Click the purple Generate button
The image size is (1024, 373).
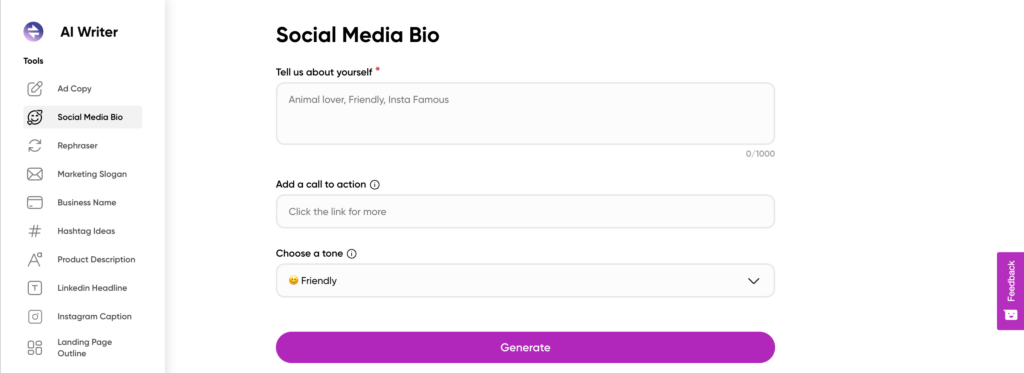pyautogui.click(x=525, y=348)
